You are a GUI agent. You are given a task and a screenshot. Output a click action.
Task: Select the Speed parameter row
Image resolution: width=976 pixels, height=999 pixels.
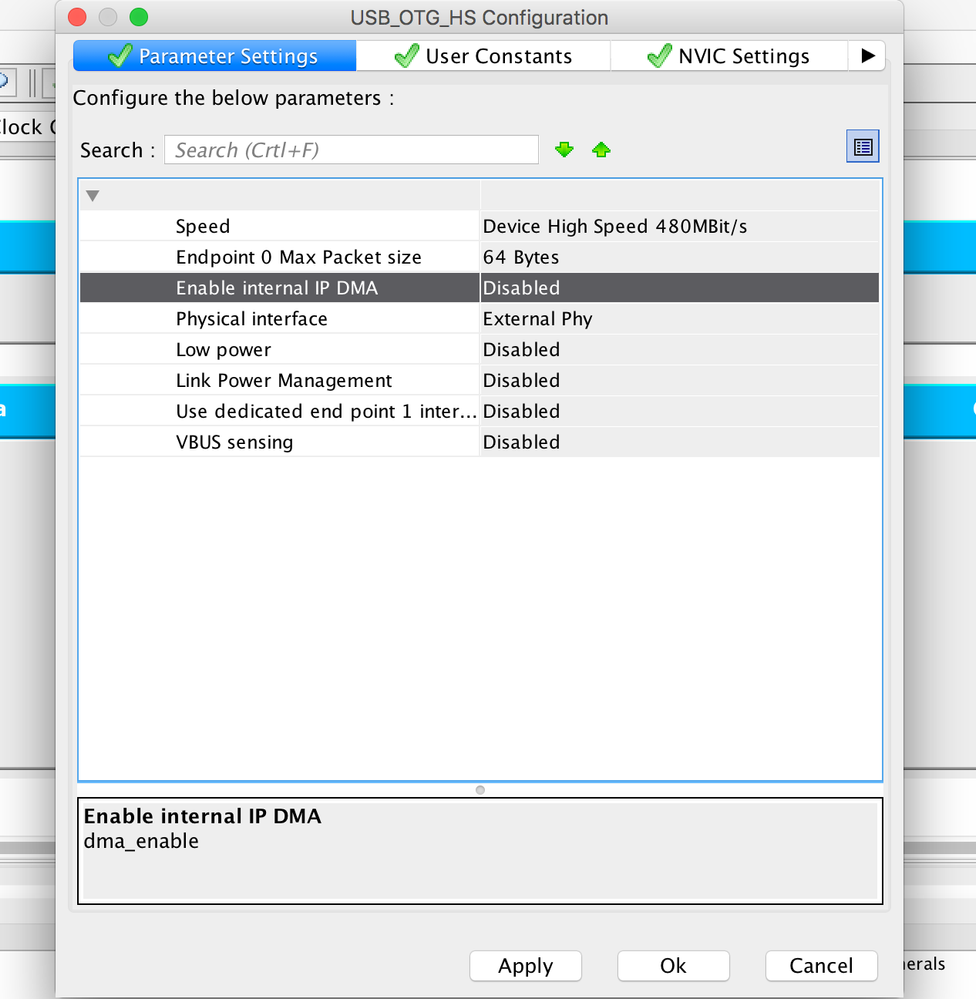(x=479, y=226)
